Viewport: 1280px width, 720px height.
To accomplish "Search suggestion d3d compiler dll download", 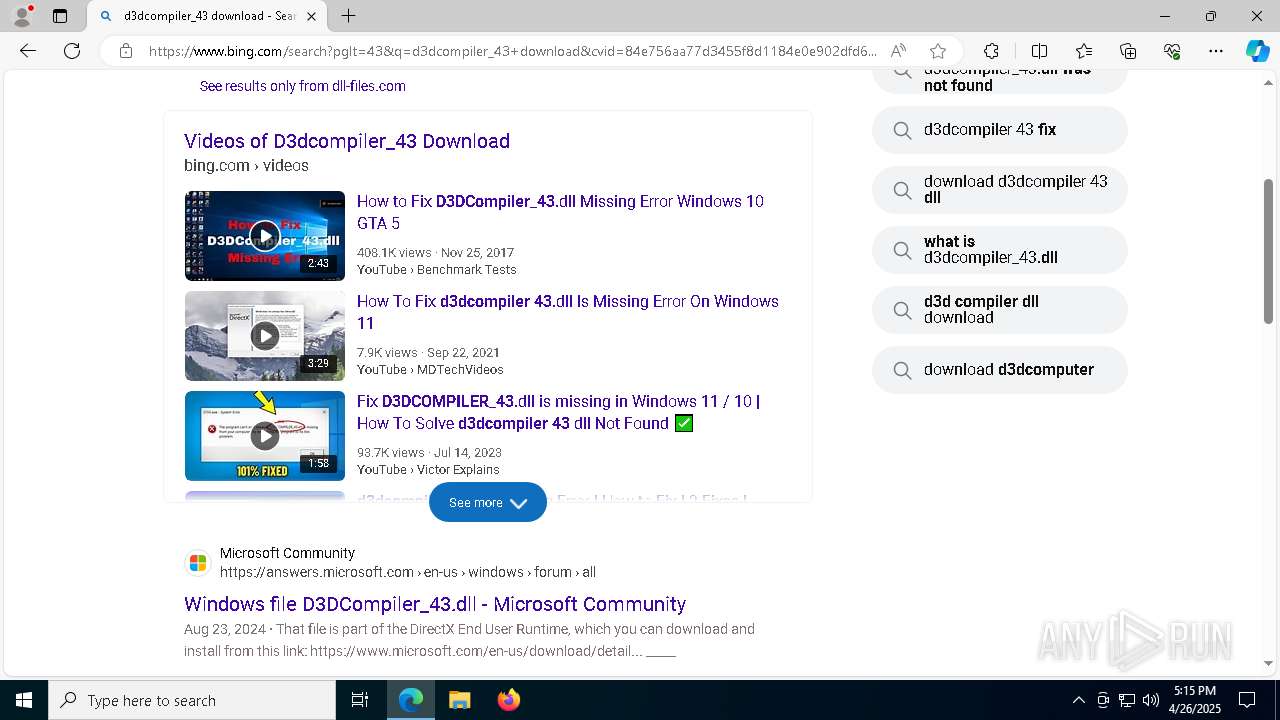I will (1000, 310).
